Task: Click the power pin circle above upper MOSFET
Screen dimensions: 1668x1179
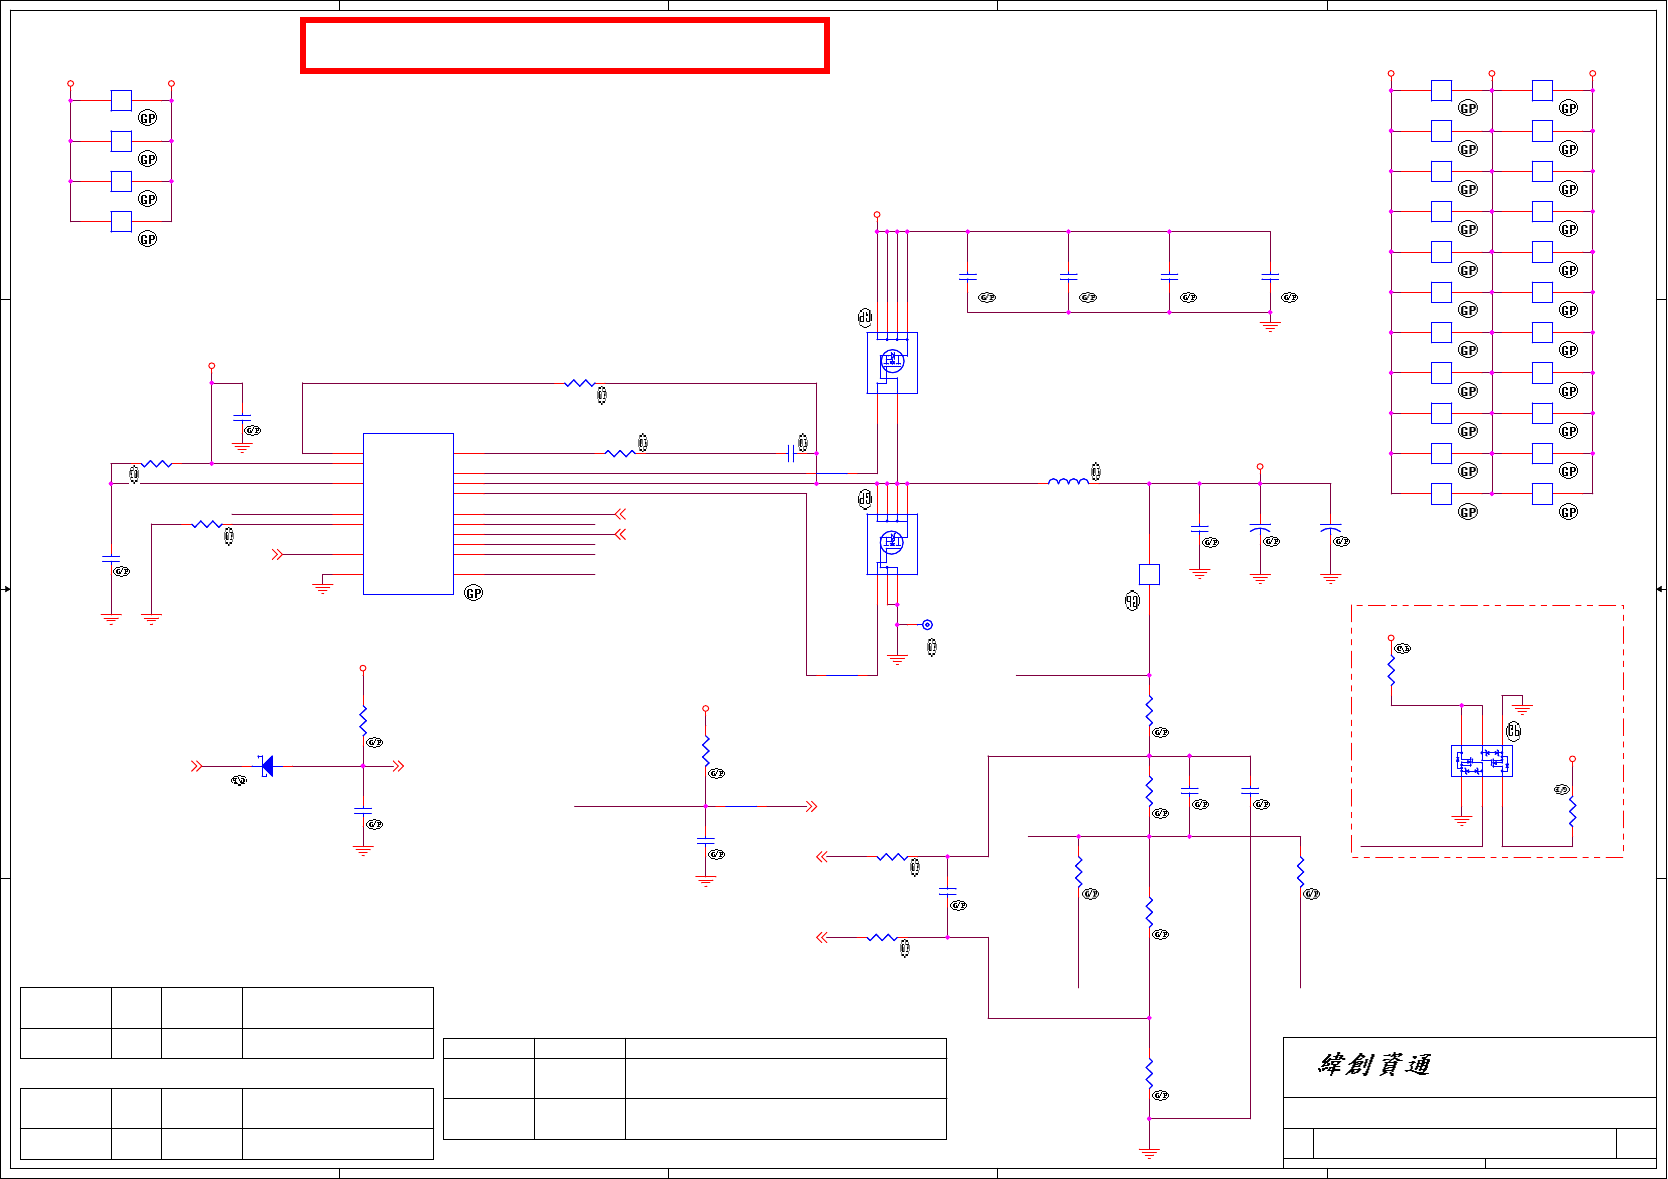Action: point(877,214)
